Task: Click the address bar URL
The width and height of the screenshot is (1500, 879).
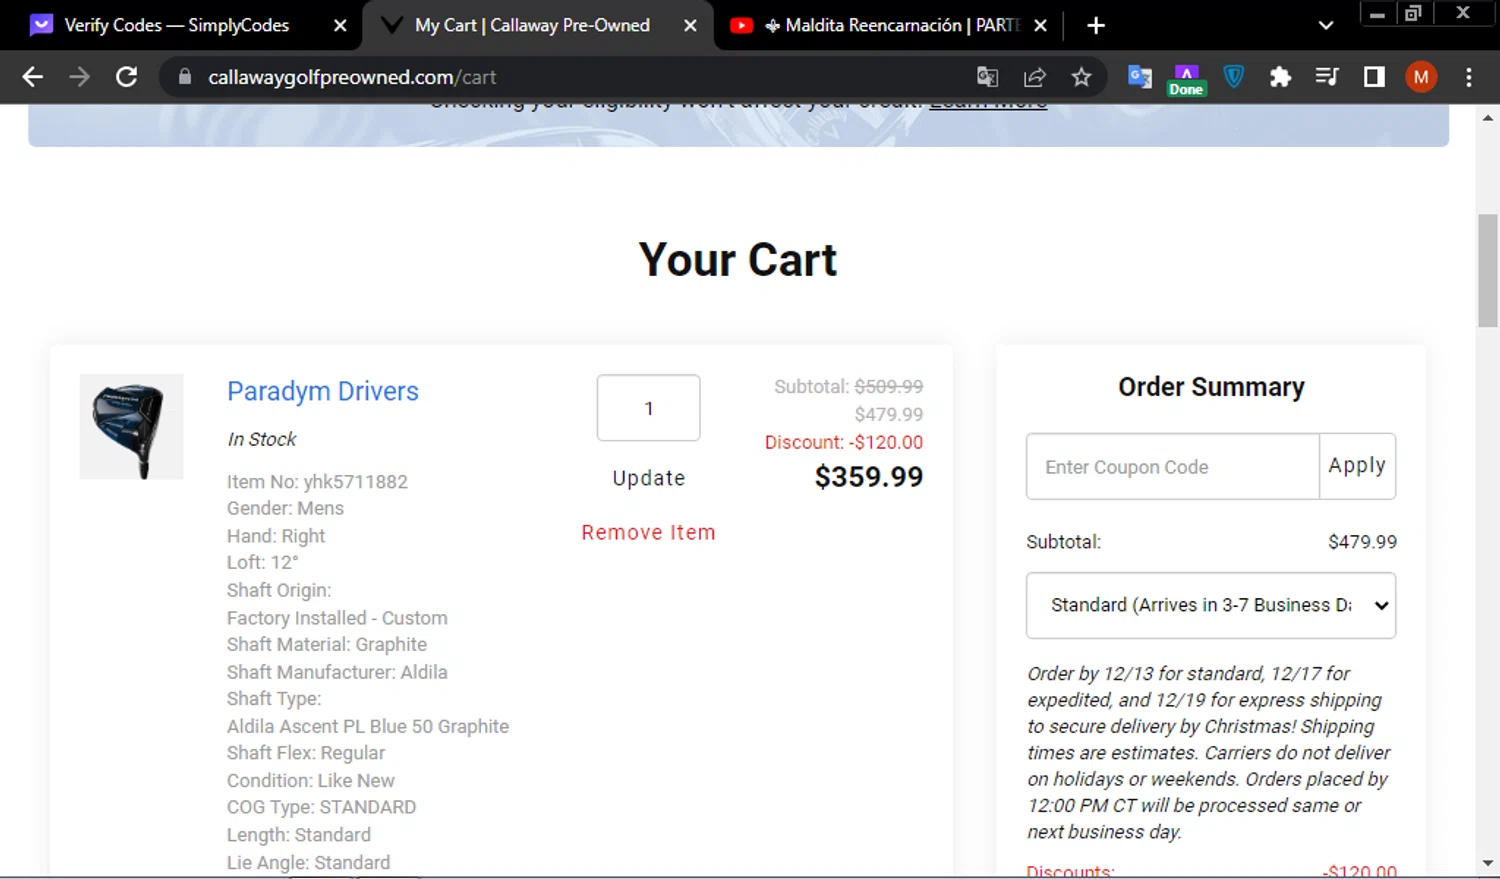Action: click(352, 77)
